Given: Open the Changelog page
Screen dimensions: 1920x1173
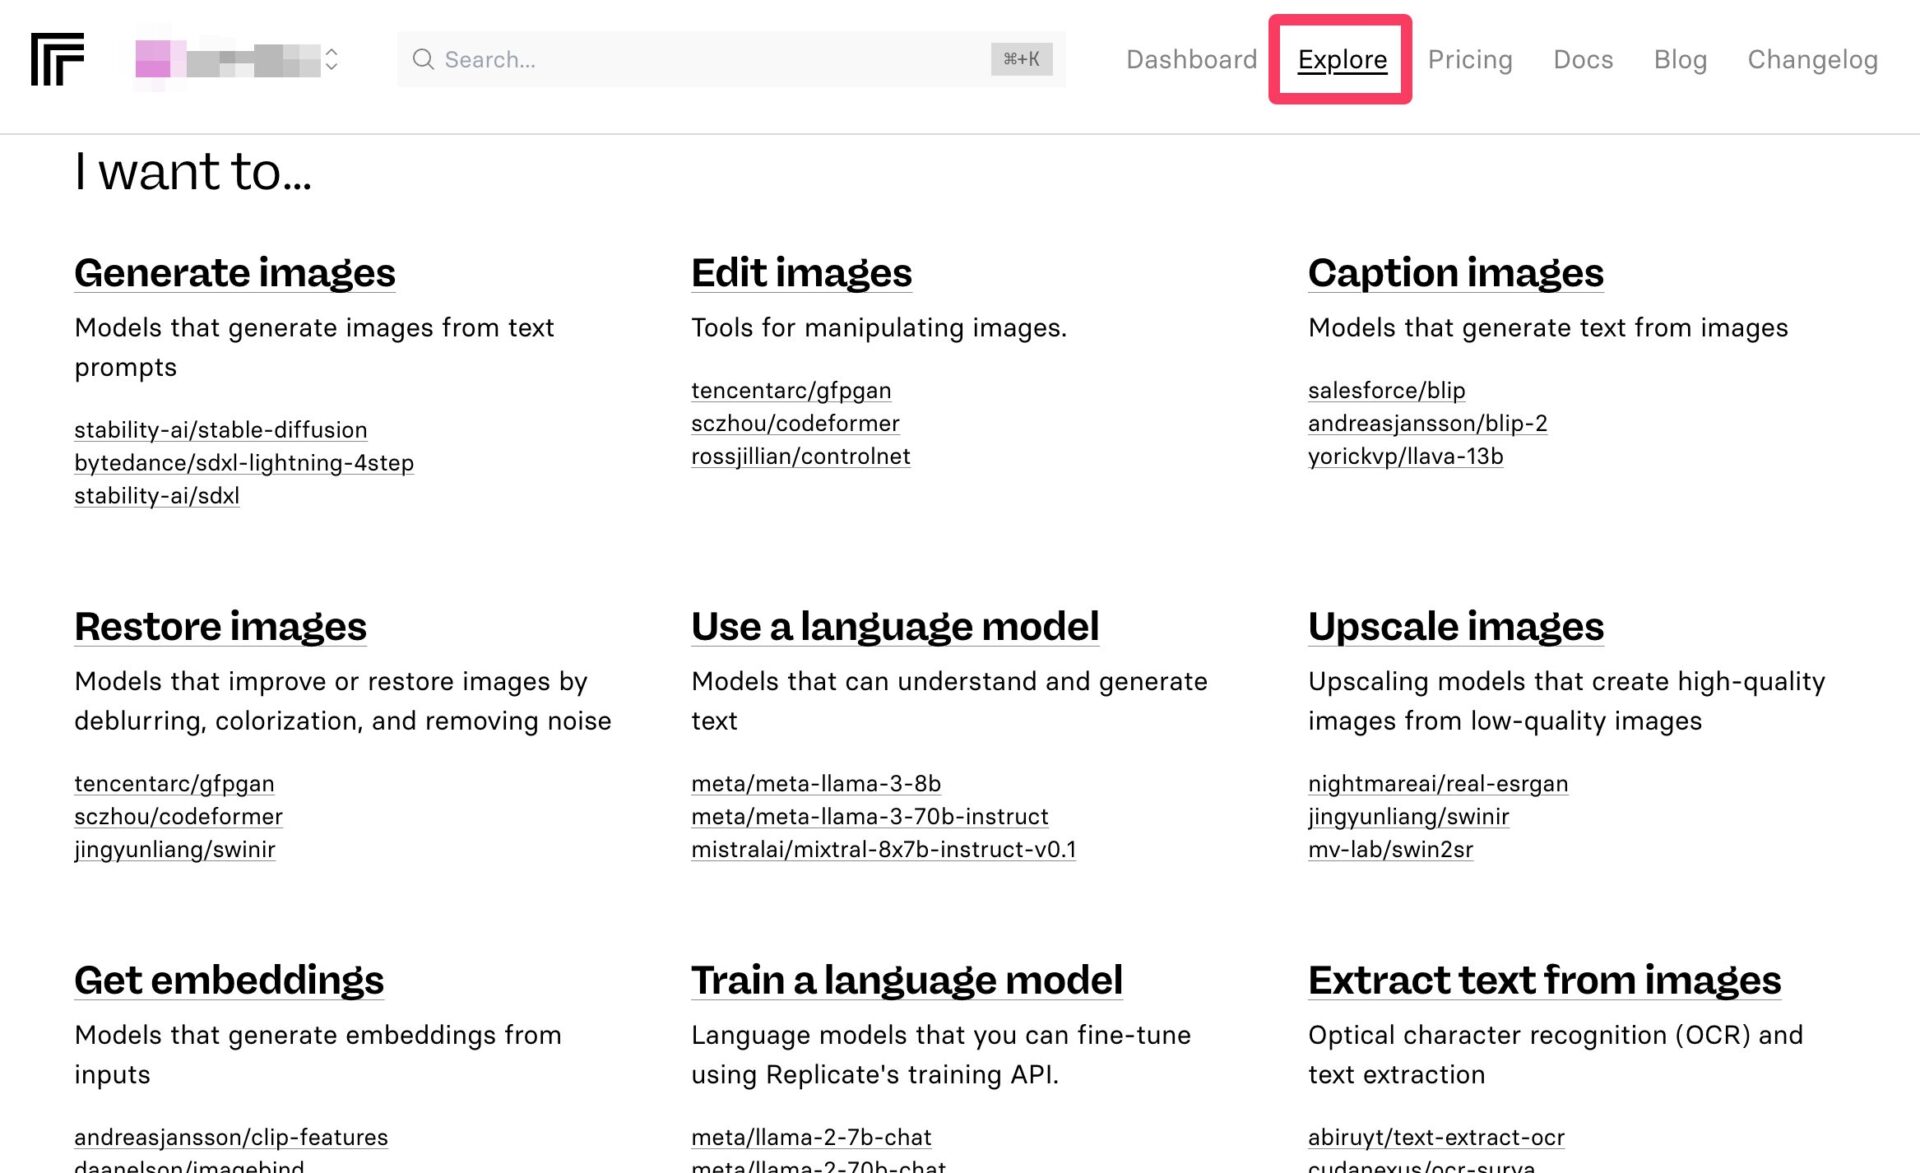Looking at the screenshot, I should coord(1811,59).
